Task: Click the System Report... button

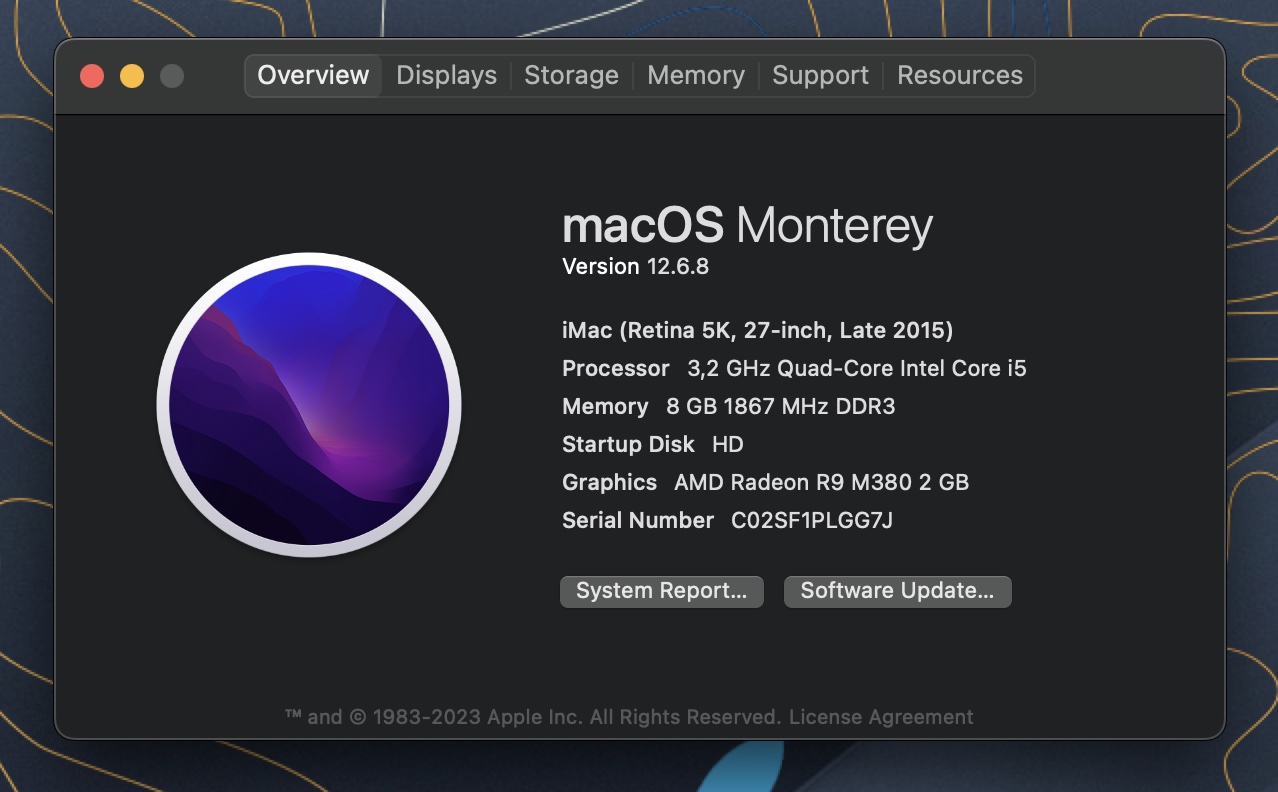Action: (x=661, y=591)
